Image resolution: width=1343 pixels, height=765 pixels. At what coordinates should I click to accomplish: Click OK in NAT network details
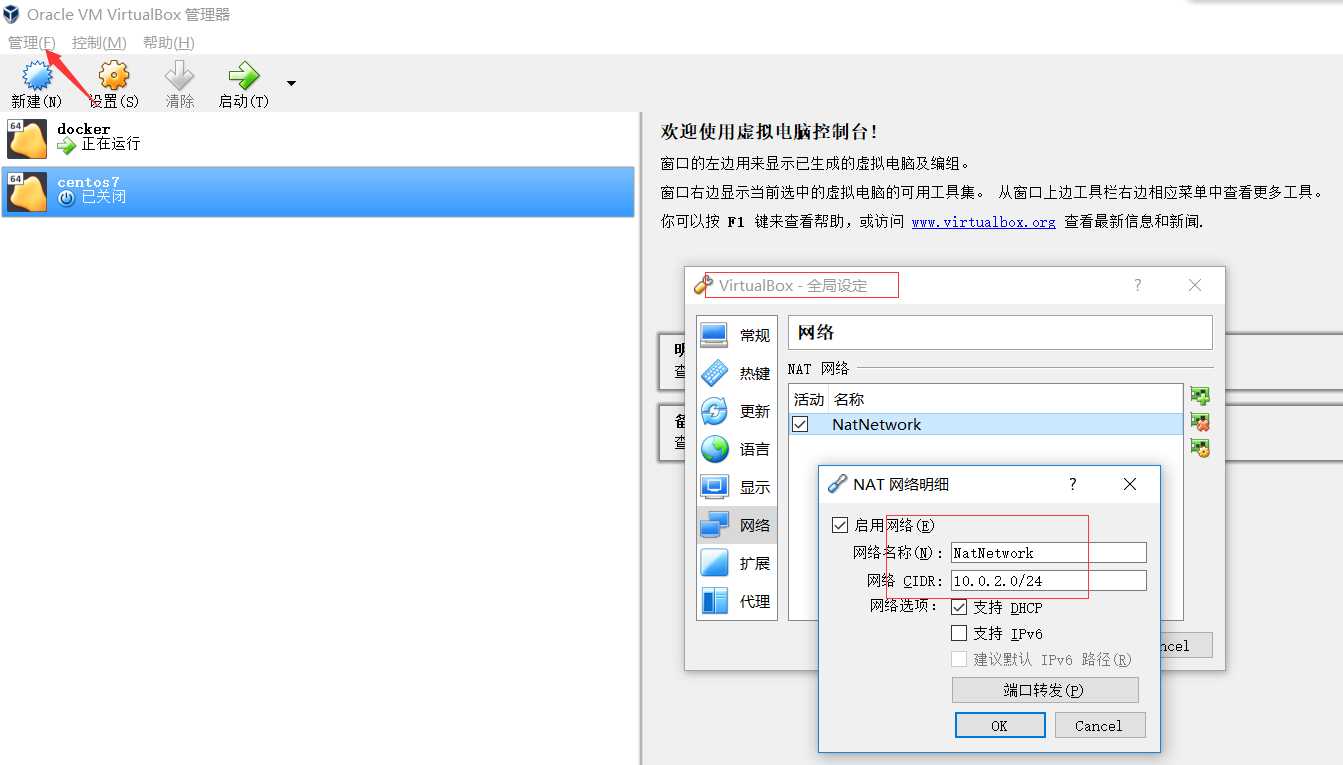click(1000, 726)
